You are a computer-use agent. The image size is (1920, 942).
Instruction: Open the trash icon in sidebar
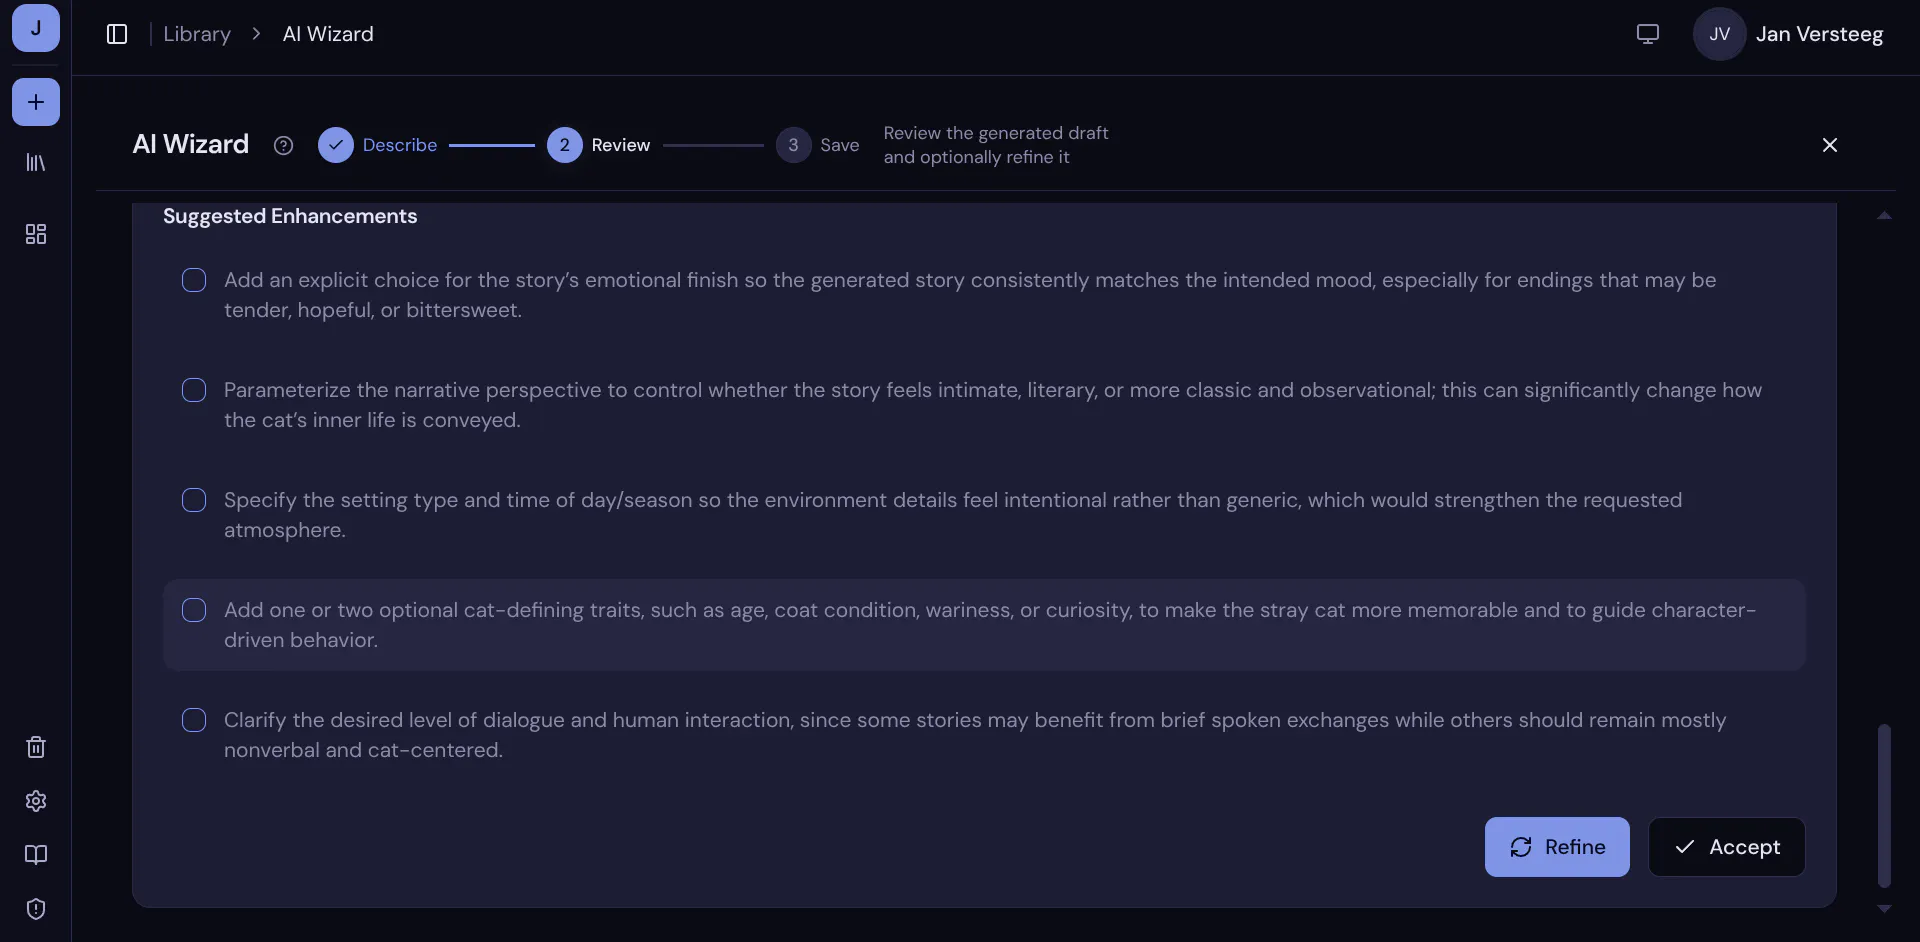click(36, 747)
